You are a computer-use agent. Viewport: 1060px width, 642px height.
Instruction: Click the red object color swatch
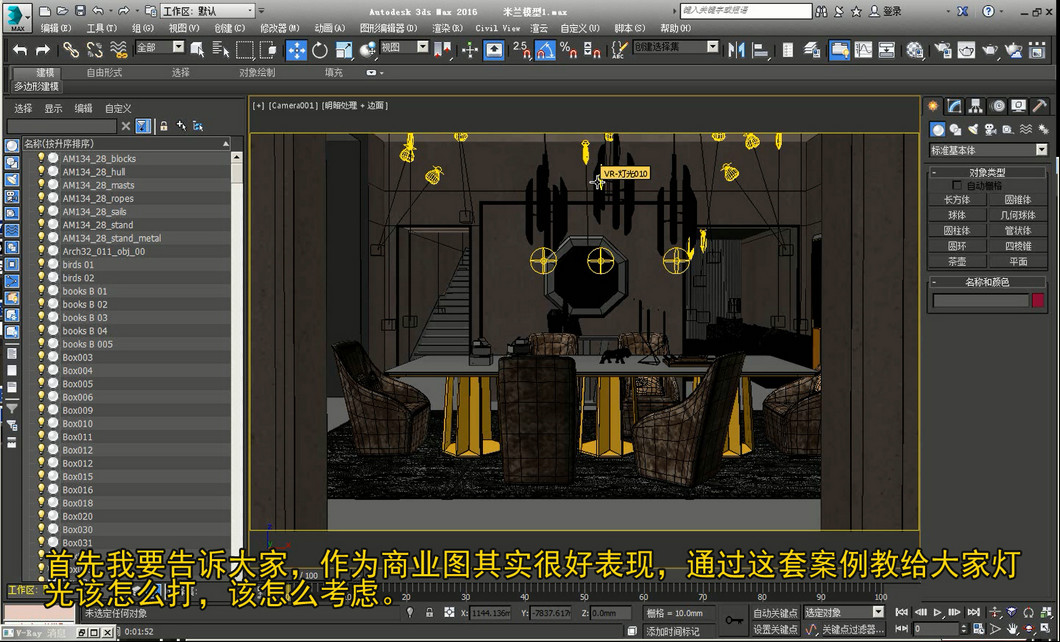click(1038, 301)
